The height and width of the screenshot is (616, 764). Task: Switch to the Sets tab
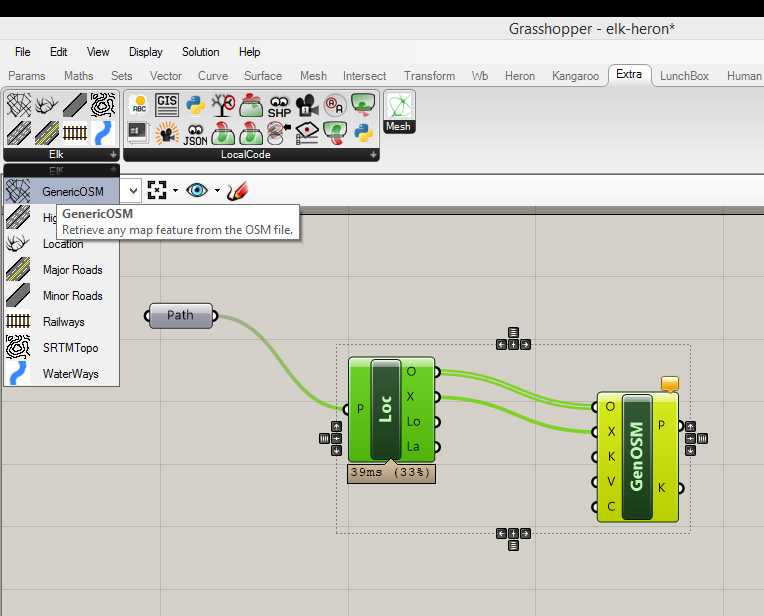click(x=121, y=76)
